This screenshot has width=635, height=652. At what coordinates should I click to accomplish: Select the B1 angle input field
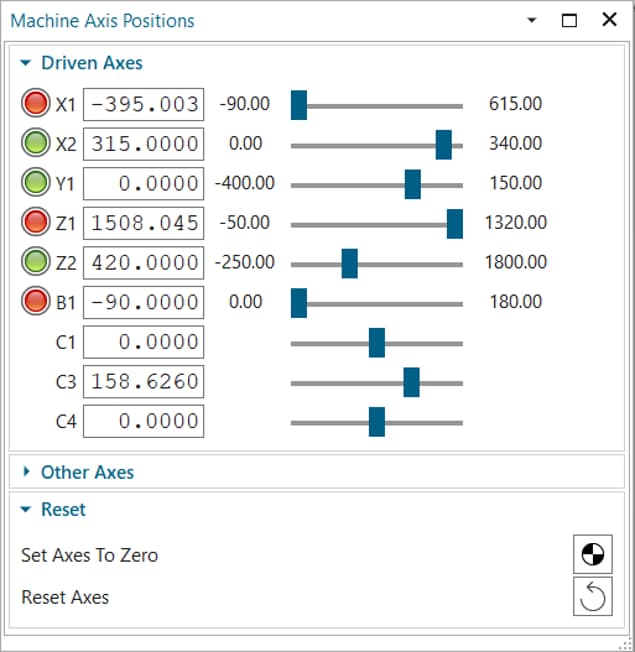[143, 302]
